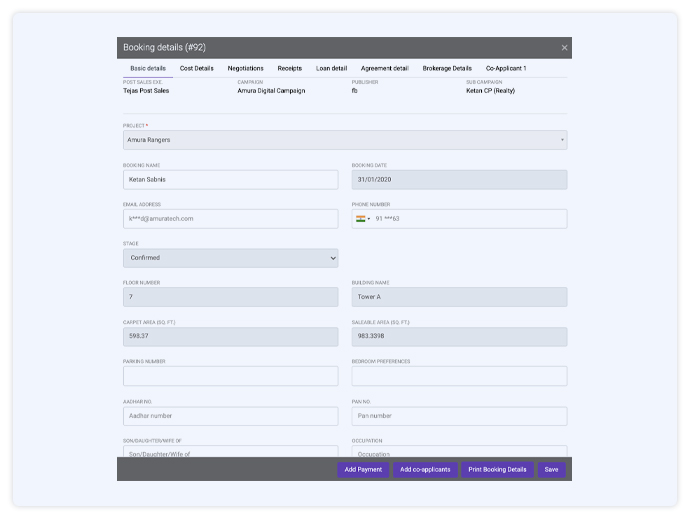Click the Occupation input field

tap(459, 452)
